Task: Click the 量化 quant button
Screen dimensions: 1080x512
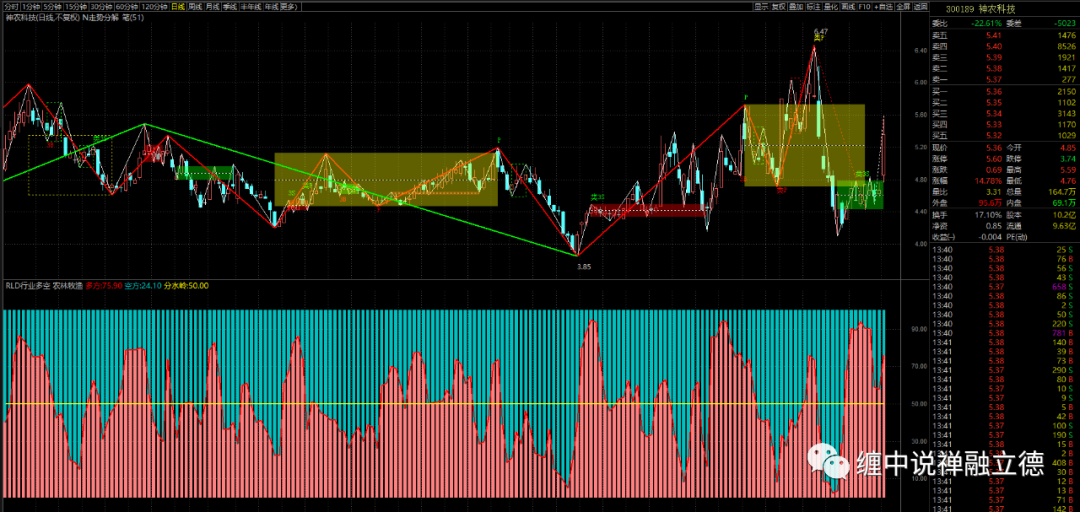Action: [x=831, y=7]
